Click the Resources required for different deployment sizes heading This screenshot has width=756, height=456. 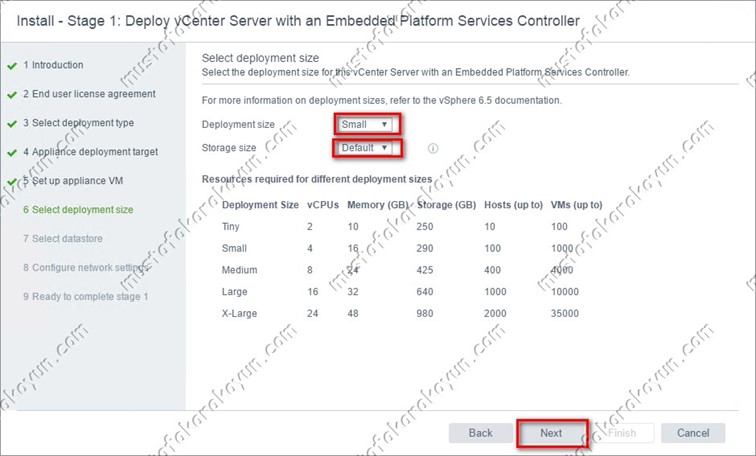click(x=317, y=179)
